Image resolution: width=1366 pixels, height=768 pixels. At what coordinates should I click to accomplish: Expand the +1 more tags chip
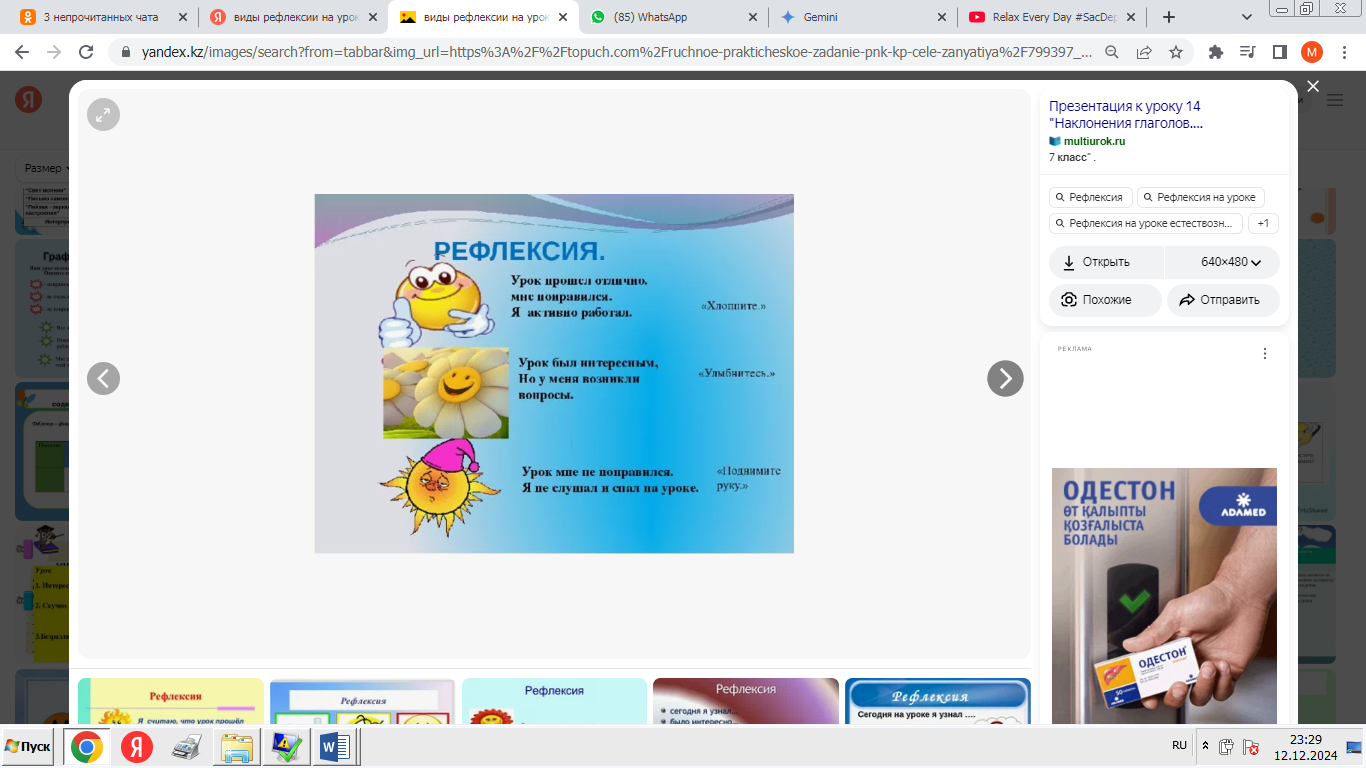click(x=1263, y=224)
